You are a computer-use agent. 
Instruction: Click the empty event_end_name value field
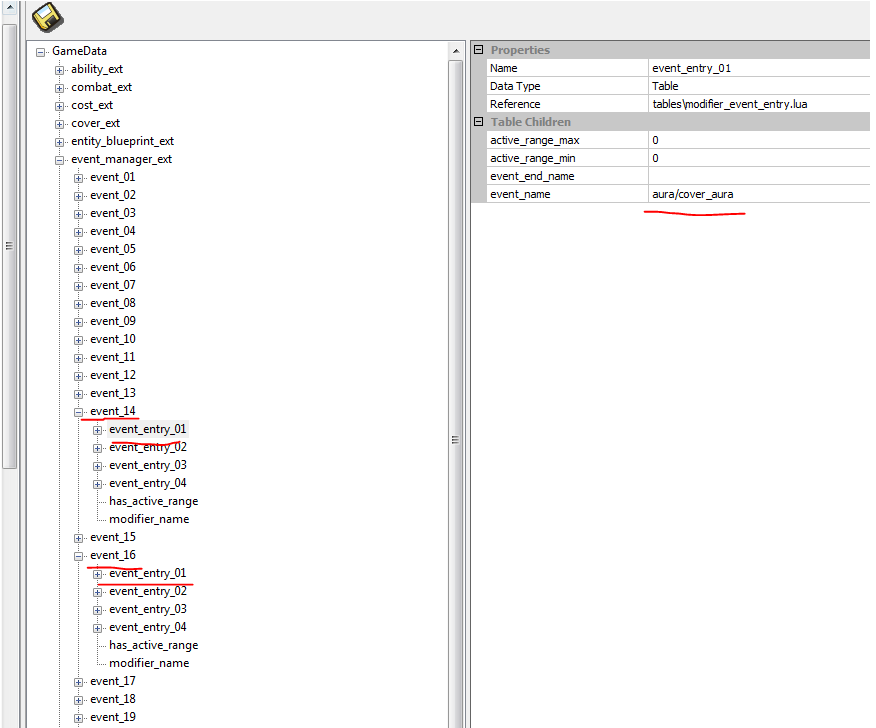click(x=759, y=176)
